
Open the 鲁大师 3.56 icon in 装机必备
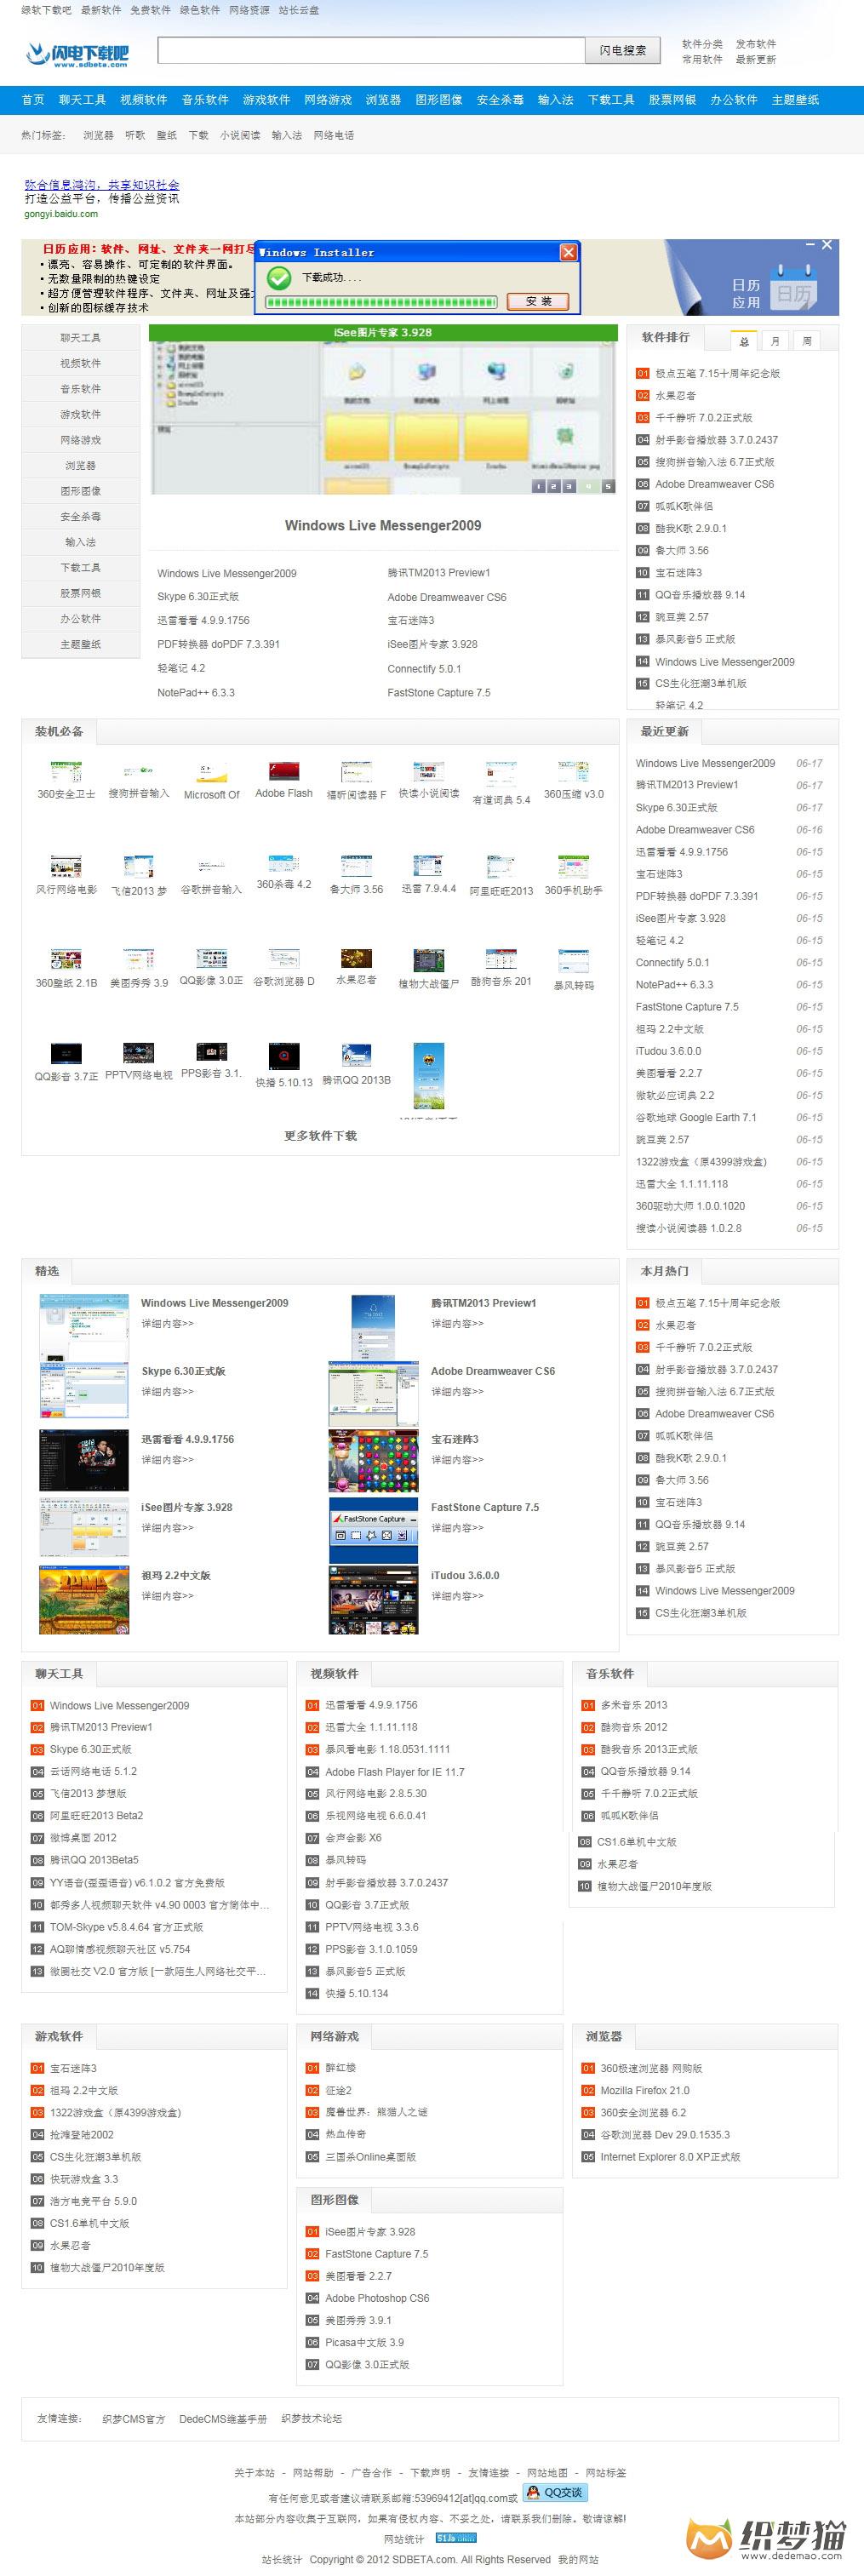[x=356, y=866]
